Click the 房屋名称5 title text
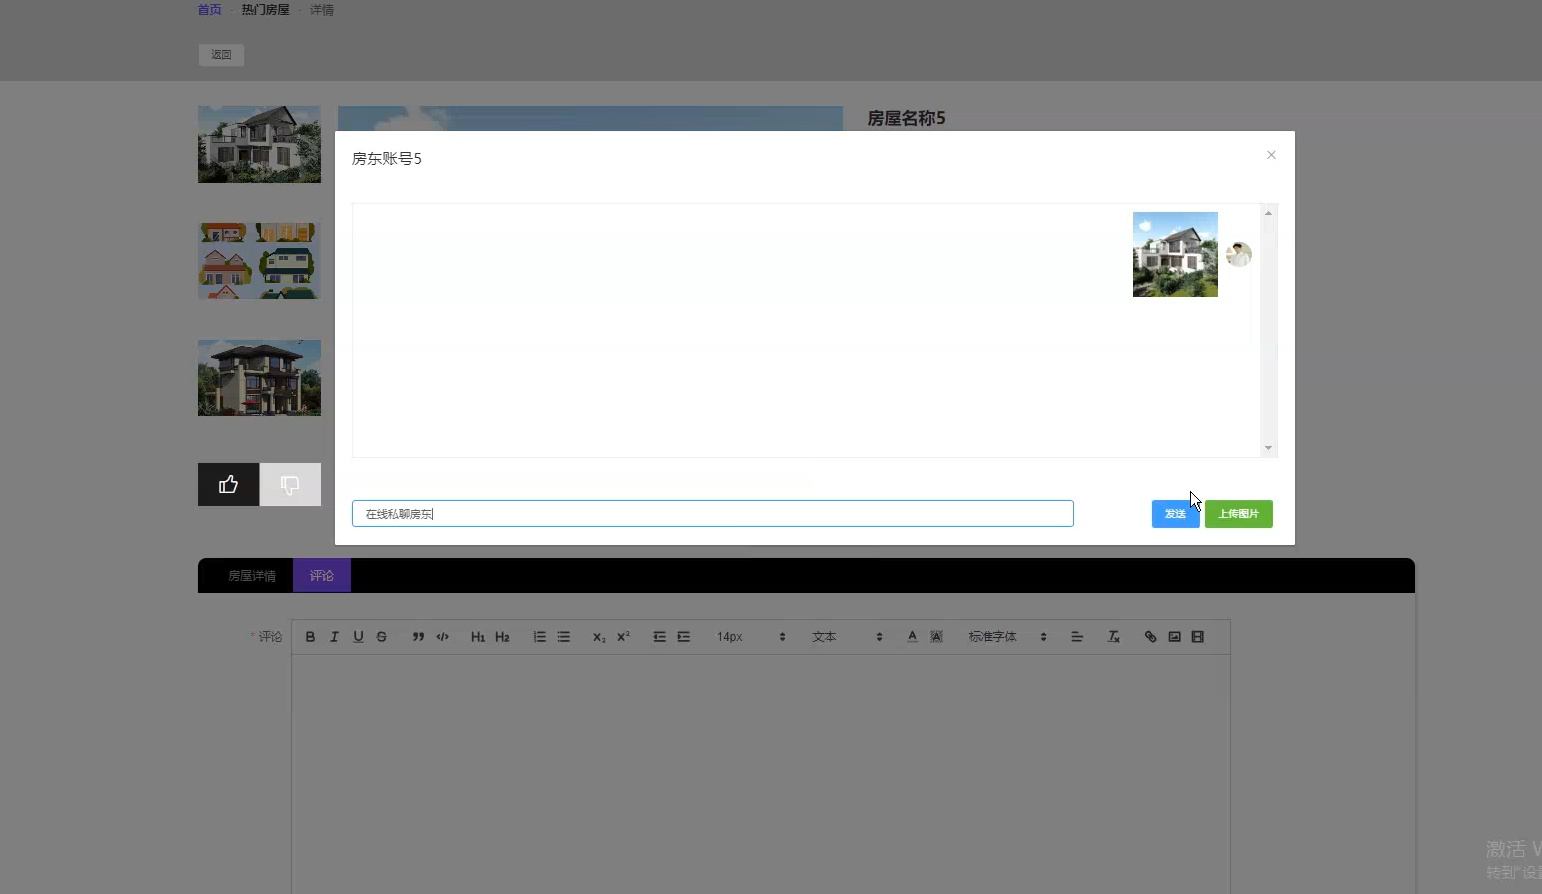The height and width of the screenshot is (894, 1542). (x=906, y=118)
